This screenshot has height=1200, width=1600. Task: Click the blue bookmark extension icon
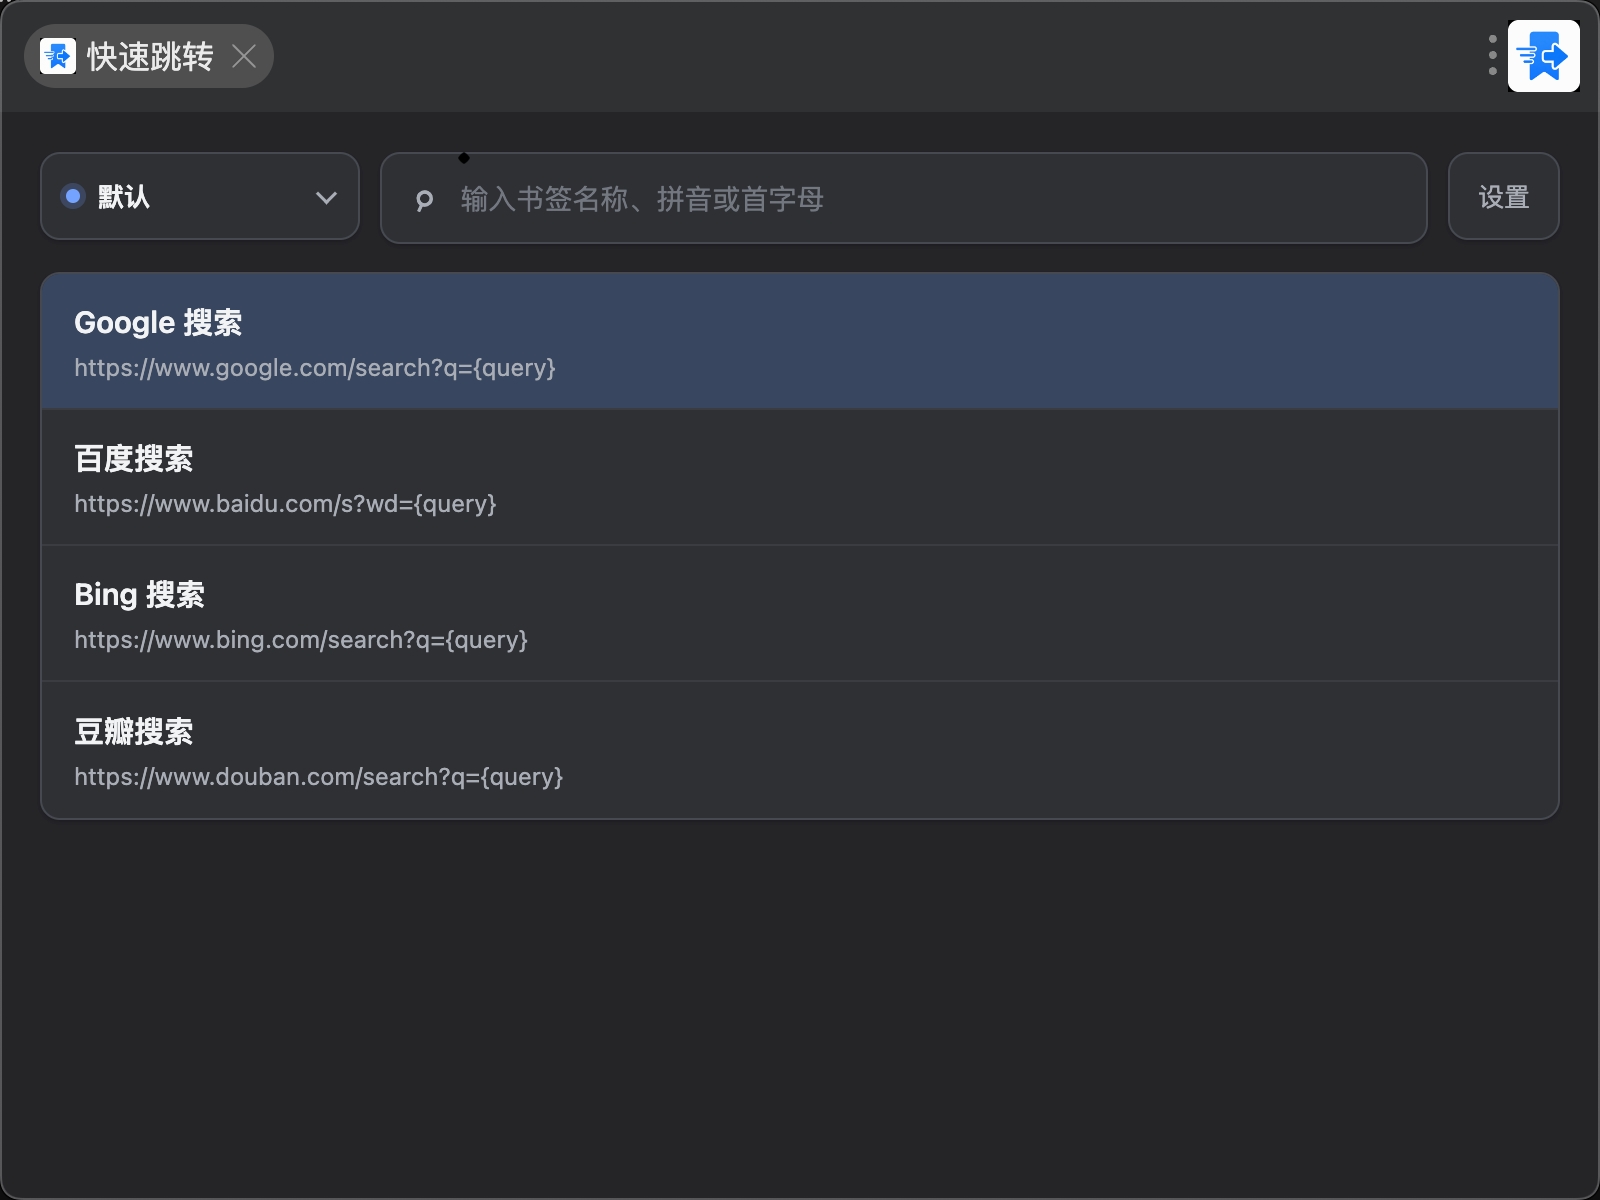click(x=1544, y=56)
